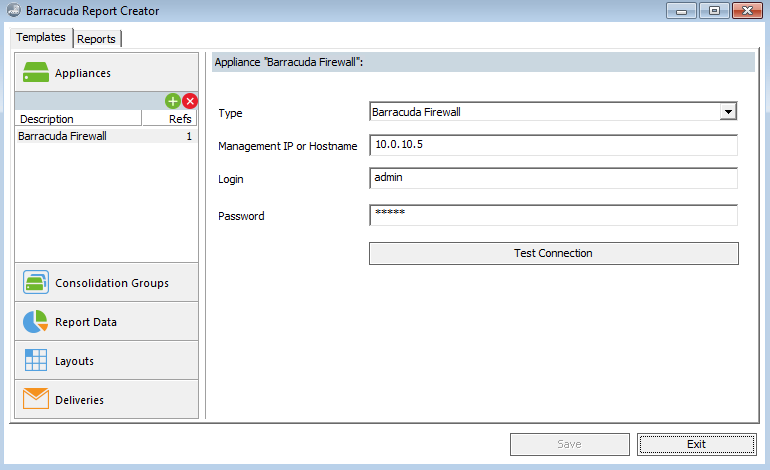Close the Barracuda Report Creator window
This screenshot has height=470, width=770.
click(747, 11)
